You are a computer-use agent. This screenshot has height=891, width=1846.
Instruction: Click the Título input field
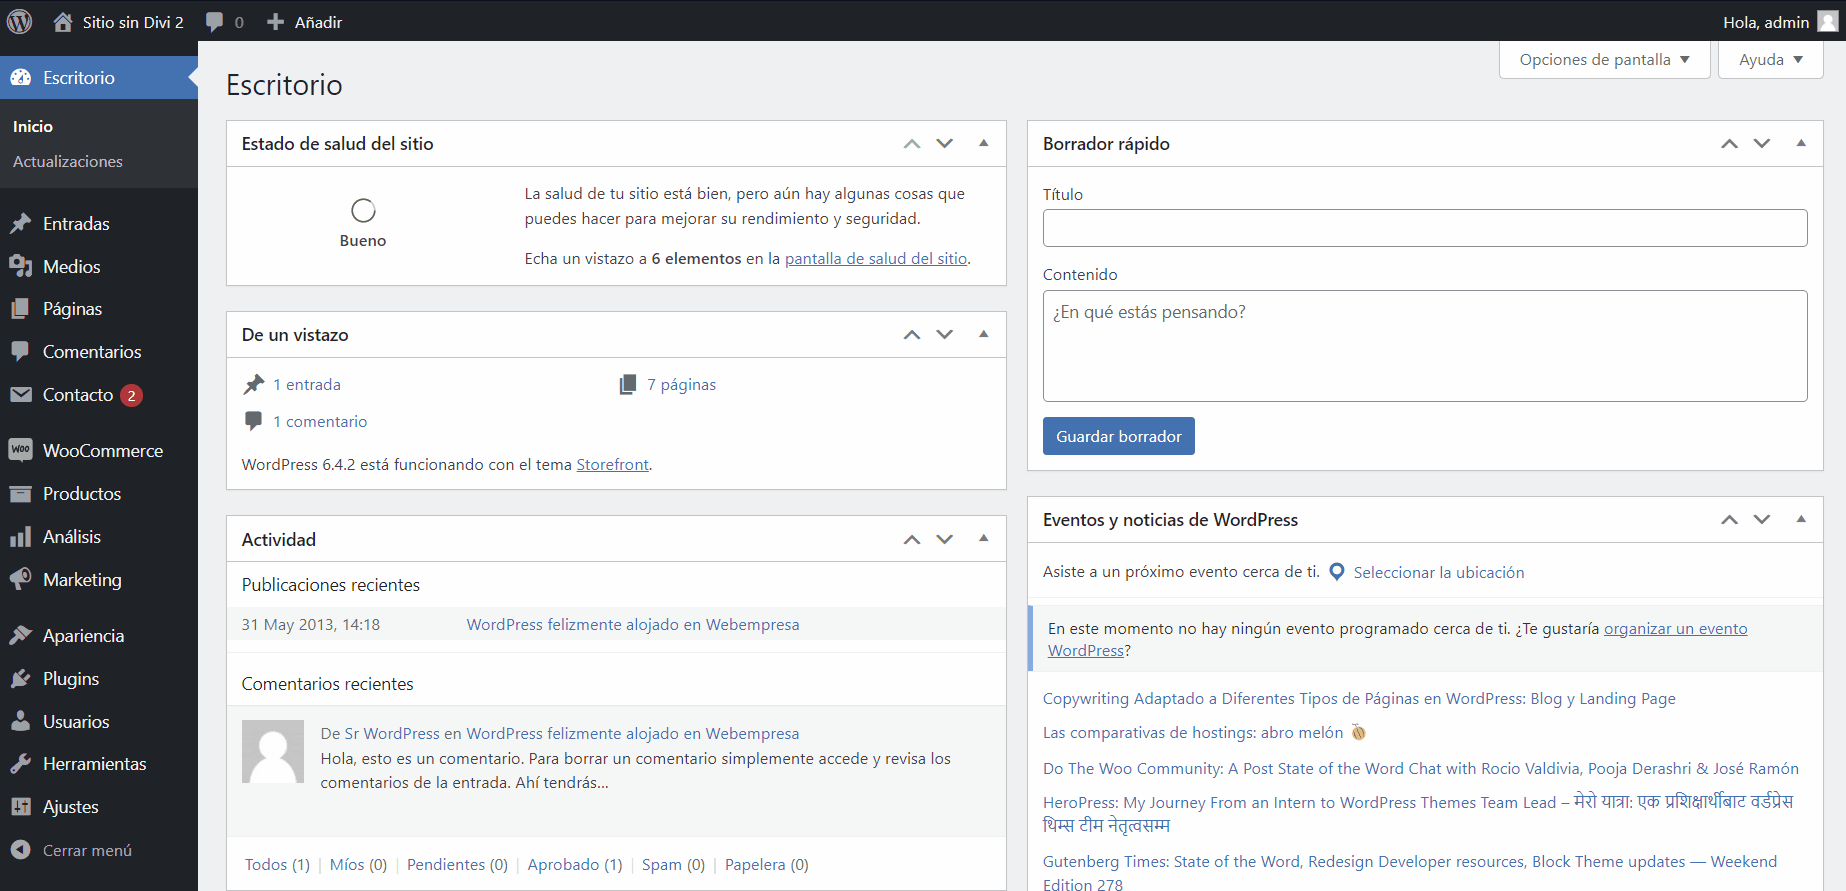1424,228
